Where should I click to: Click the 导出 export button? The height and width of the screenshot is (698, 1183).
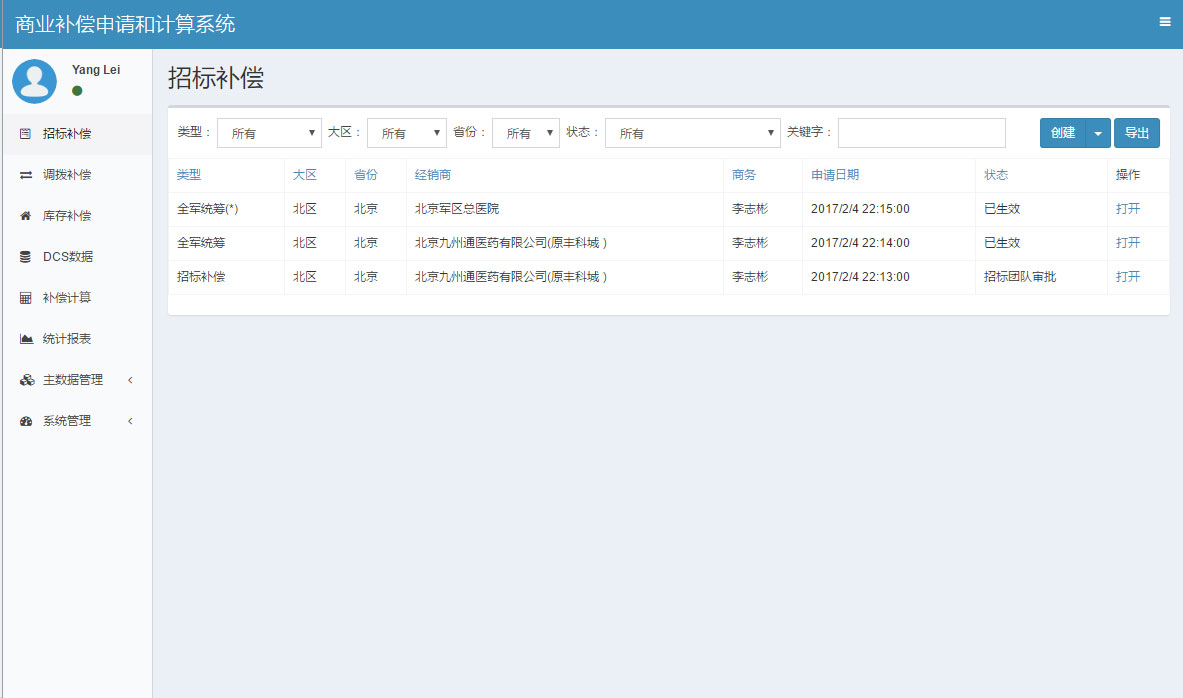coord(1137,133)
